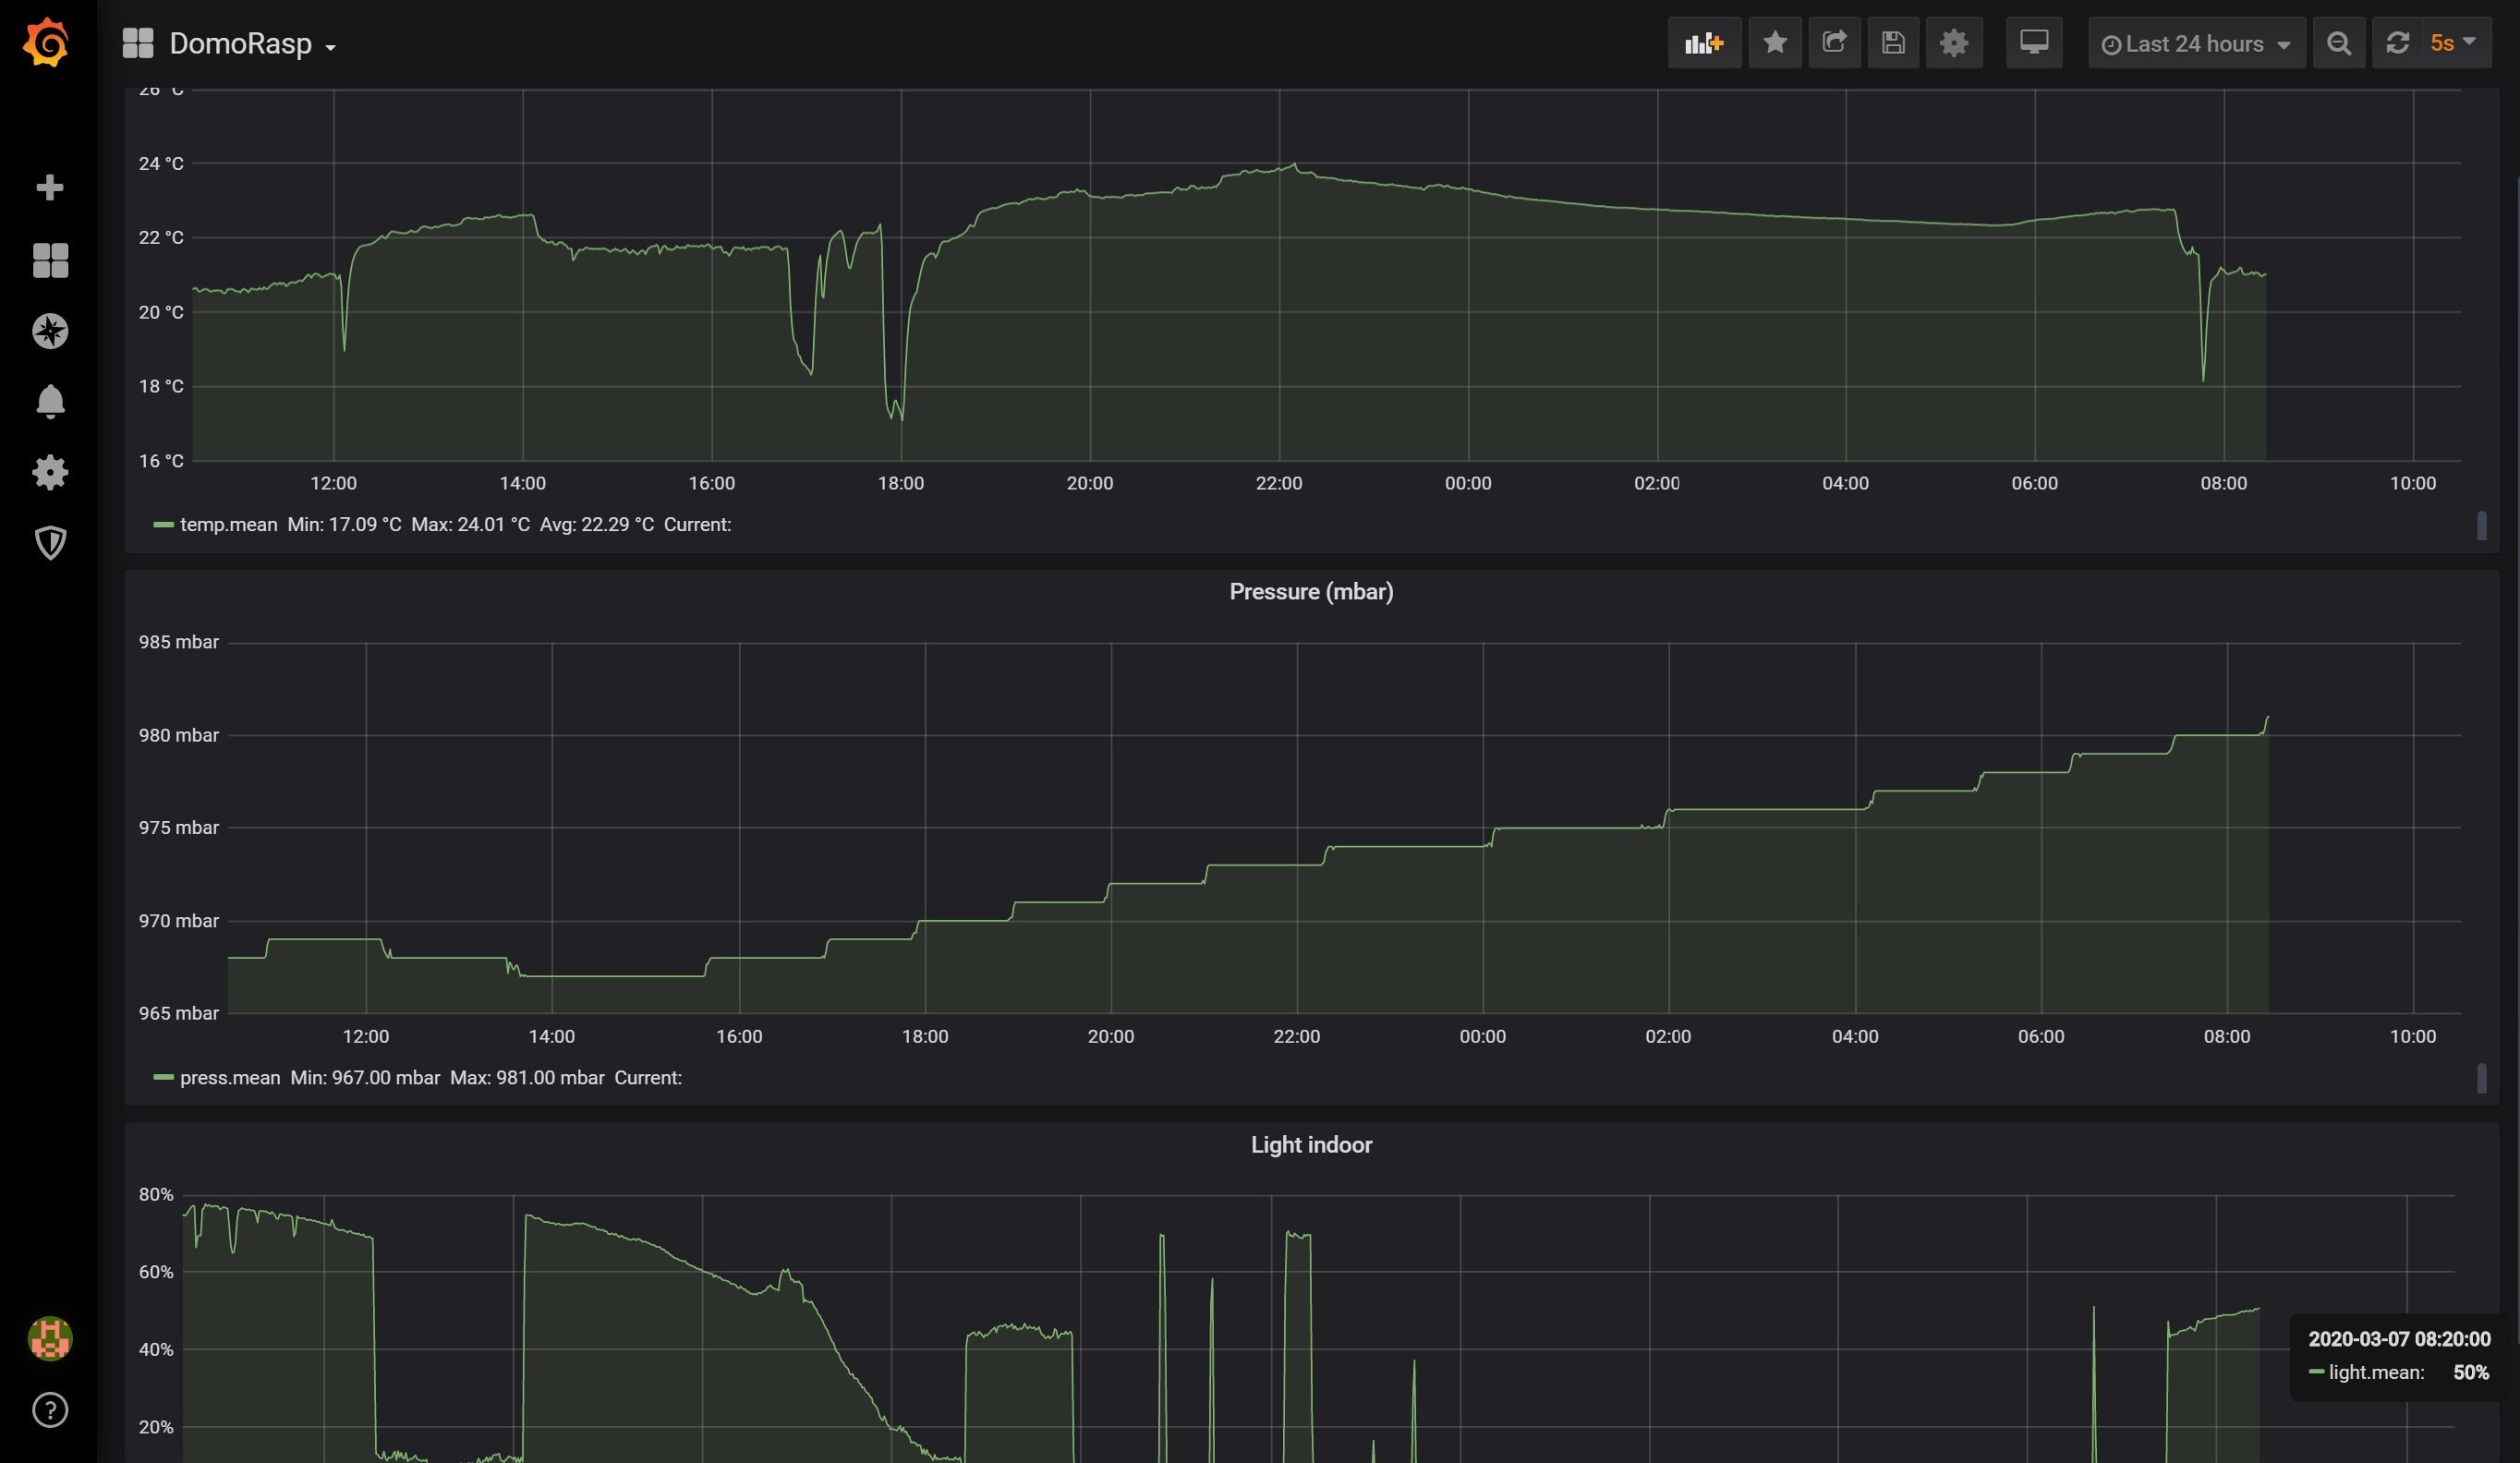2520x1463 pixels.
Task: Open the Server Admin shield icon
Action: coord(50,543)
